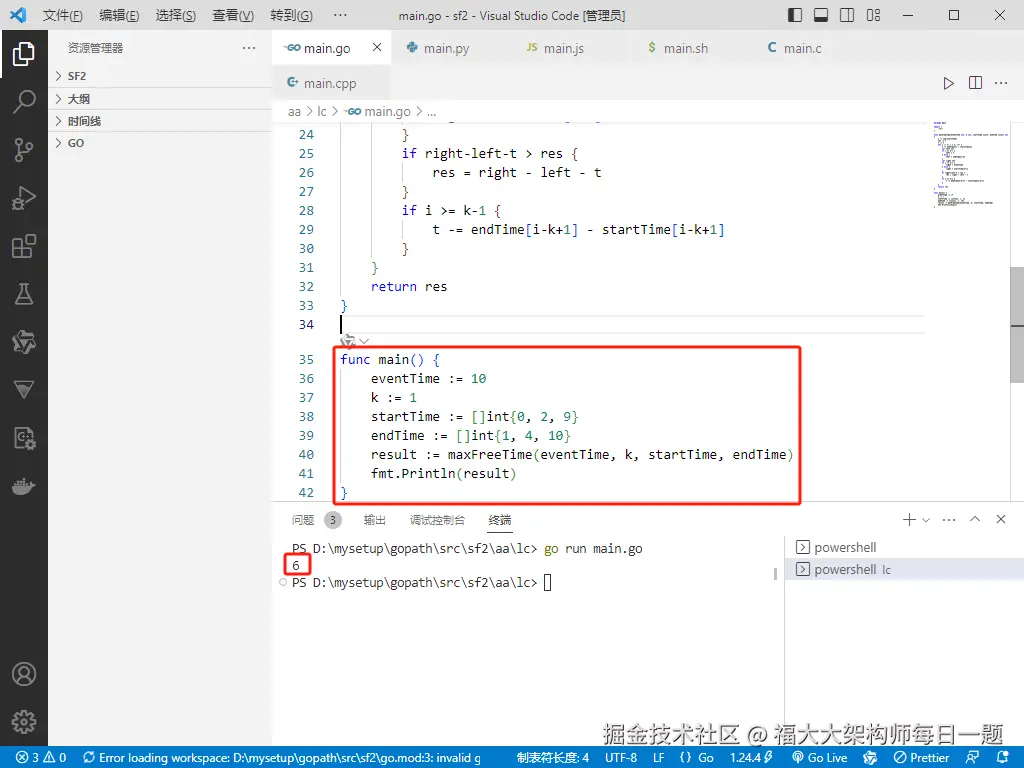Image resolution: width=1024 pixels, height=768 pixels.
Task: Create new terminal with plus icon
Action: pos(908,519)
